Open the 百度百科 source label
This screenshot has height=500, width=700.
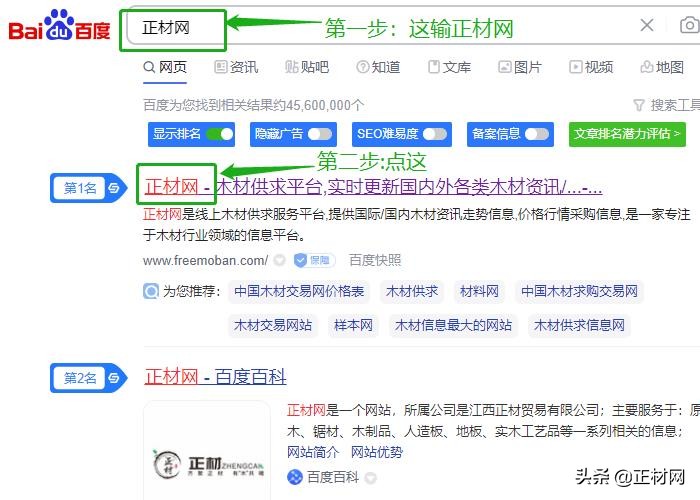[333, 477]
